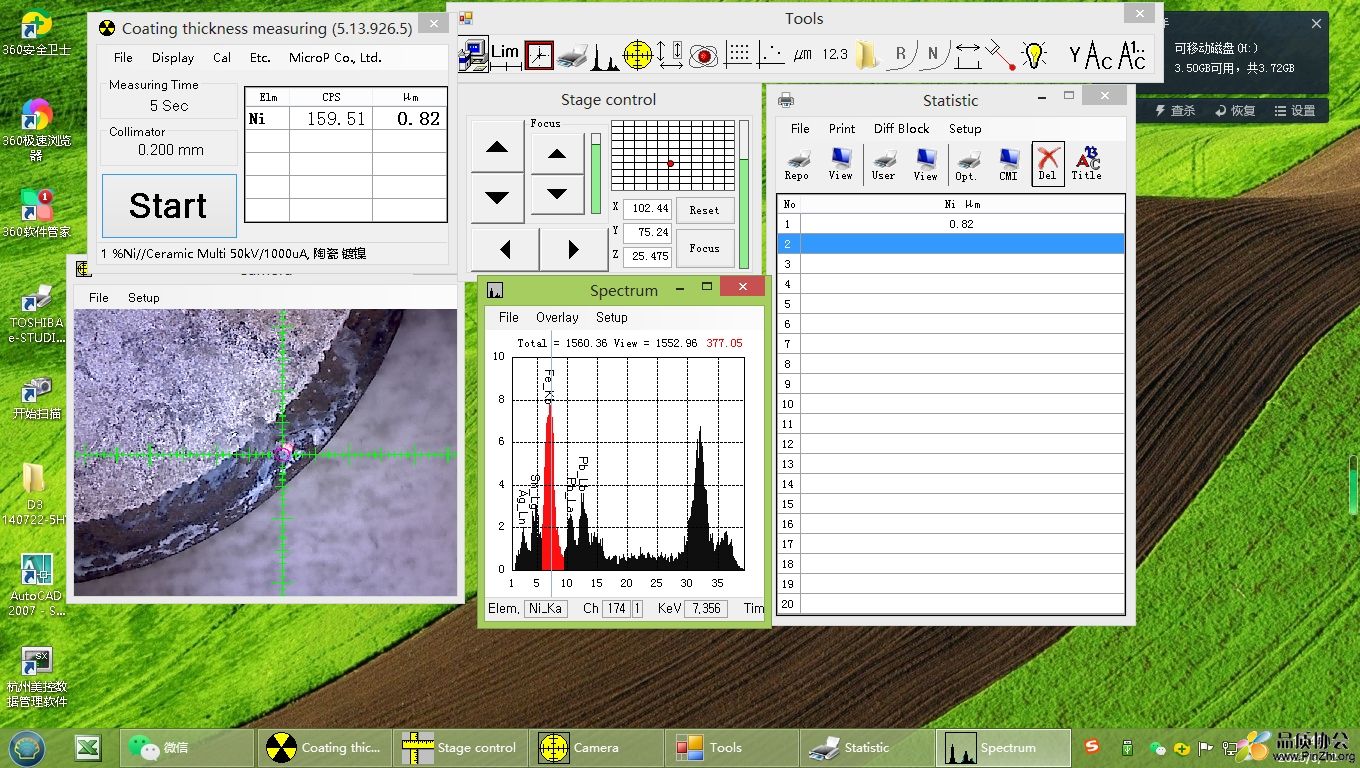This screenshot has height=768, width=1360.
Task: Select highlighted row 2 in Statistic table
Action: pos(951,244)
